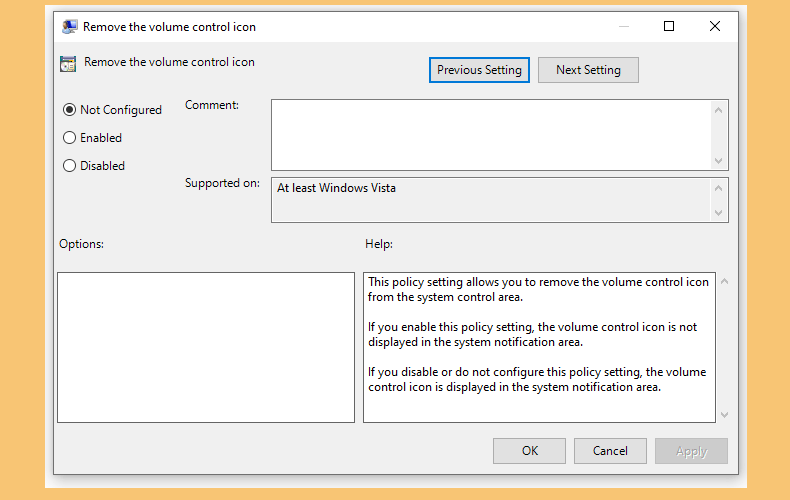The width and height of the screenshot is (790, 500).
Task: Click the empty Options panel
Action: point(206,347)
